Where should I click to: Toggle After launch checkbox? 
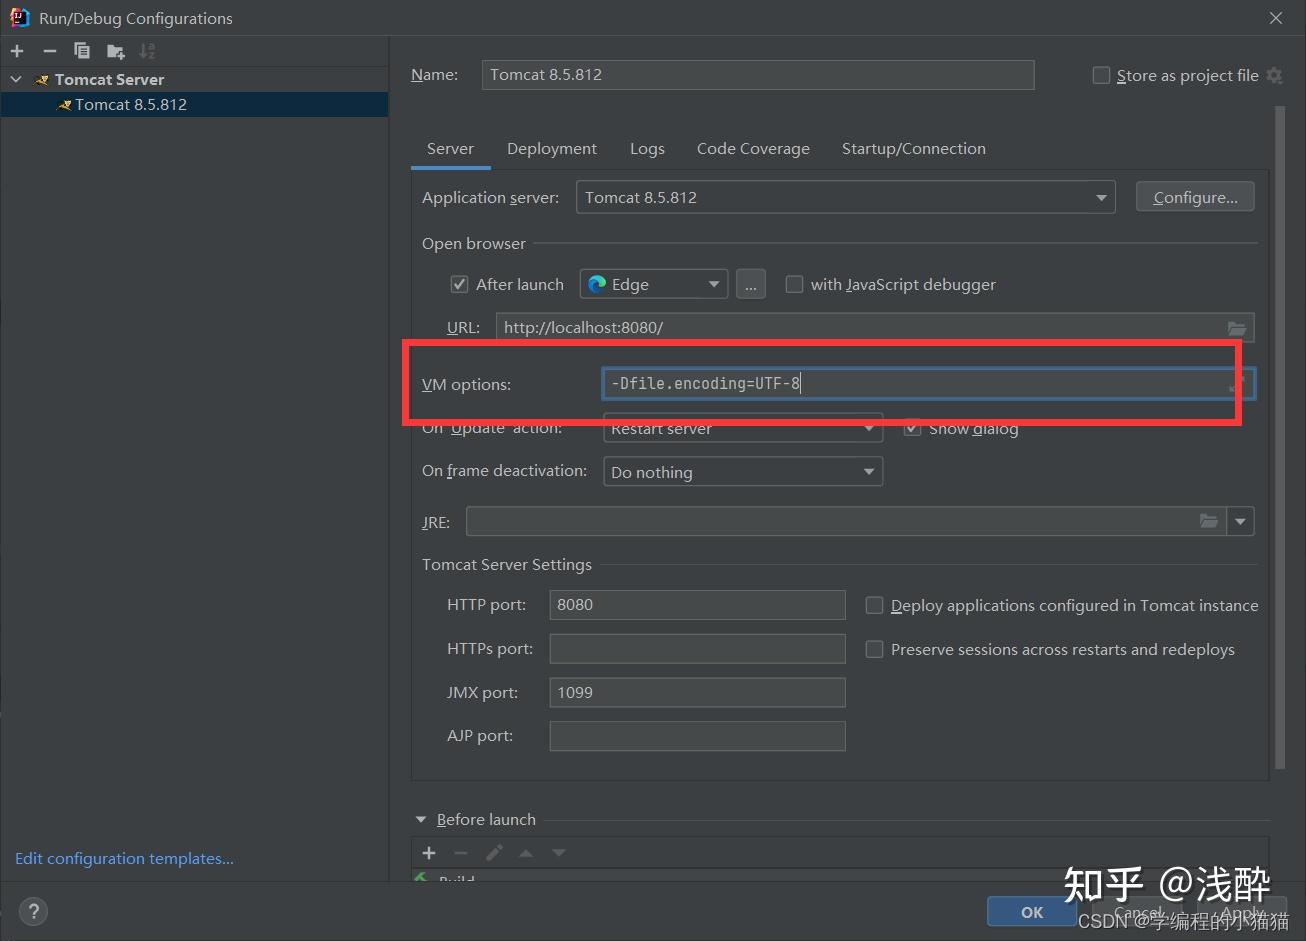click(x=459, y=284)
